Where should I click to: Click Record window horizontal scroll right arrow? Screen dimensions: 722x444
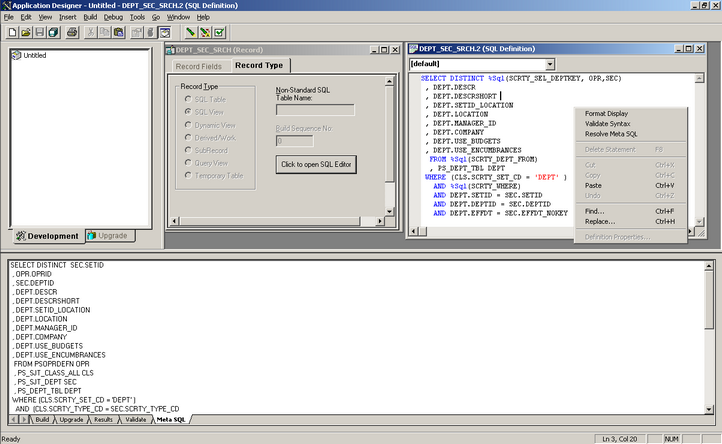point(380,221)
